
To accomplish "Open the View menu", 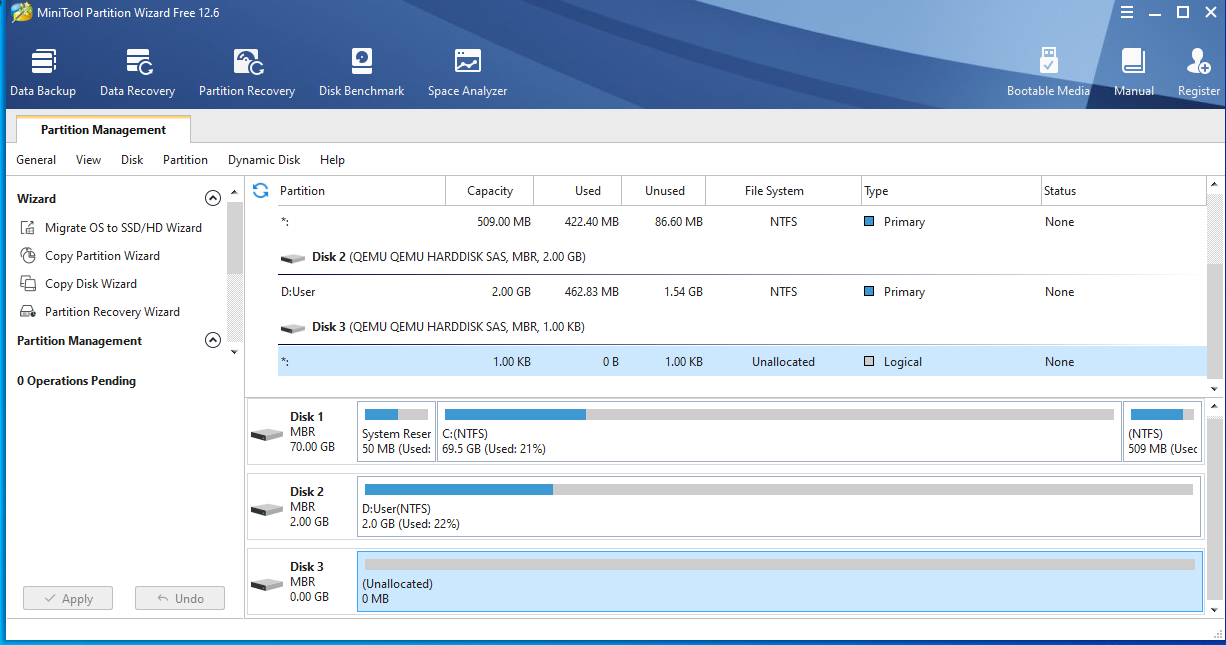I will point(88,160).
